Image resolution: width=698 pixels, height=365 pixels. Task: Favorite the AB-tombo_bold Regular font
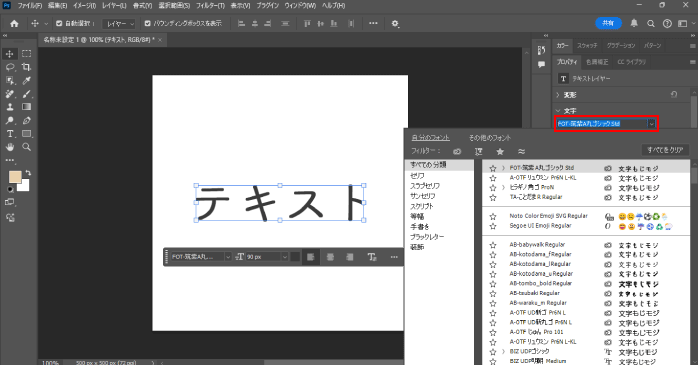point(493,284)
